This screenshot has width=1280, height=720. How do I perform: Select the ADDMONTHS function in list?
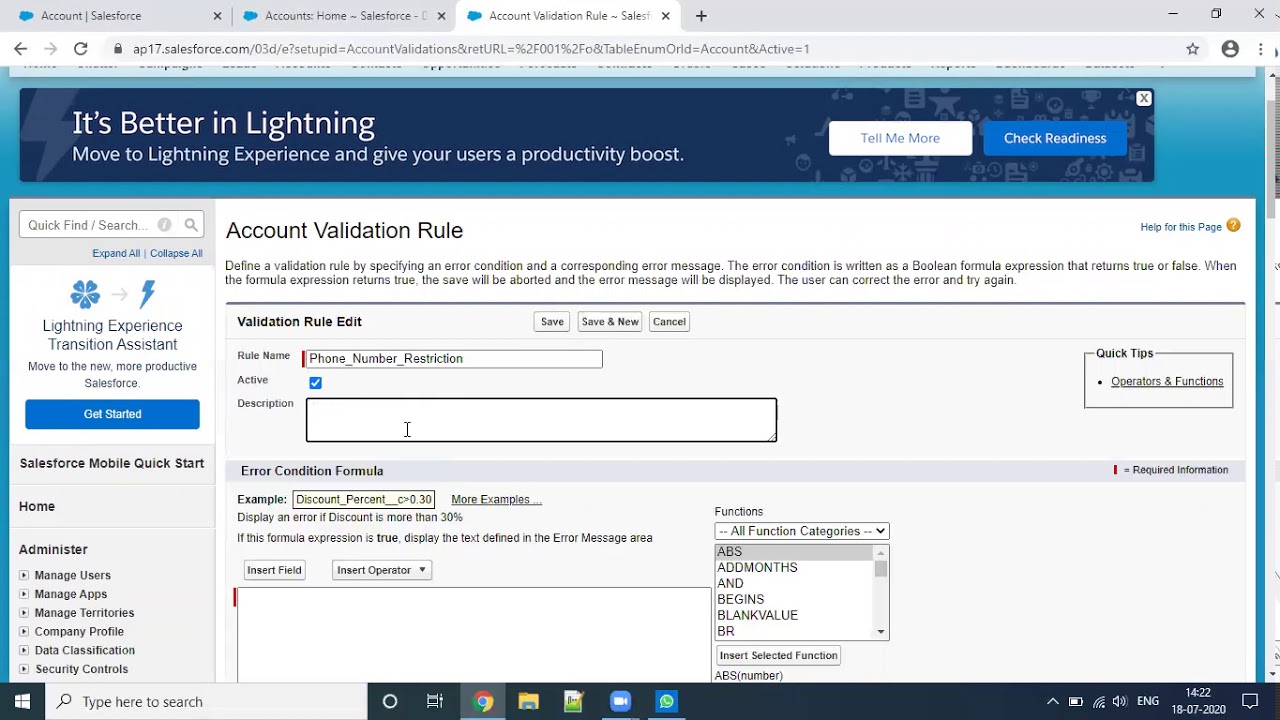(x=757, y=567)
